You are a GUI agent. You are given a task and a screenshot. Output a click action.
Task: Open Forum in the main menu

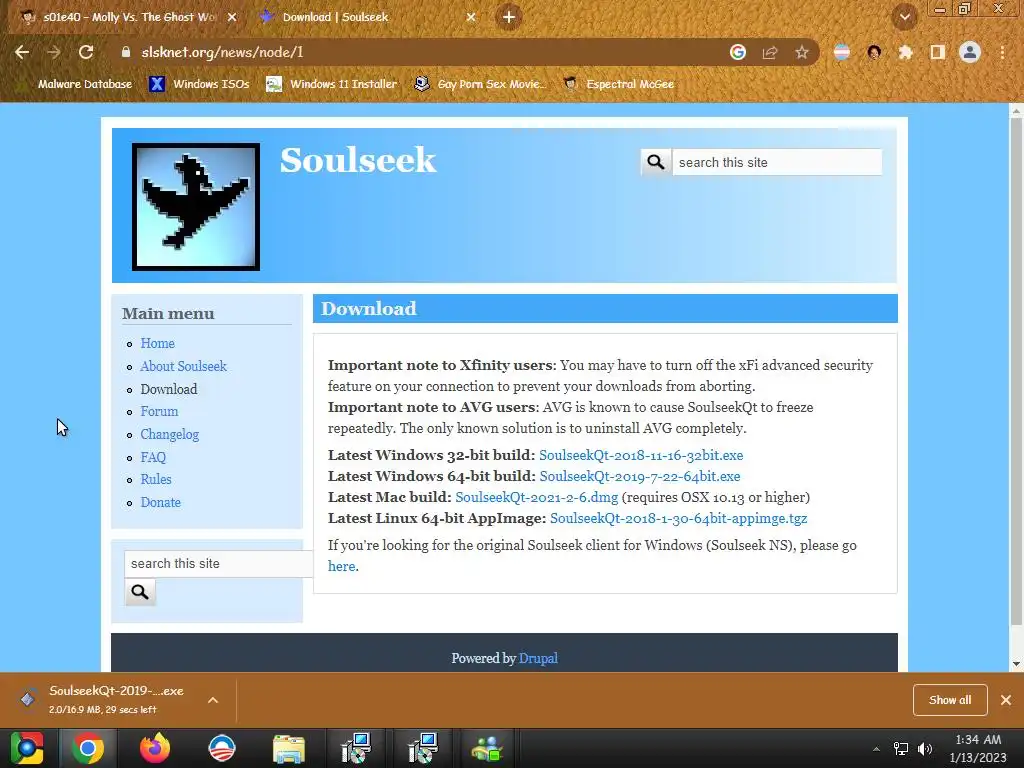pyautogui.click(x=159, y=411)
